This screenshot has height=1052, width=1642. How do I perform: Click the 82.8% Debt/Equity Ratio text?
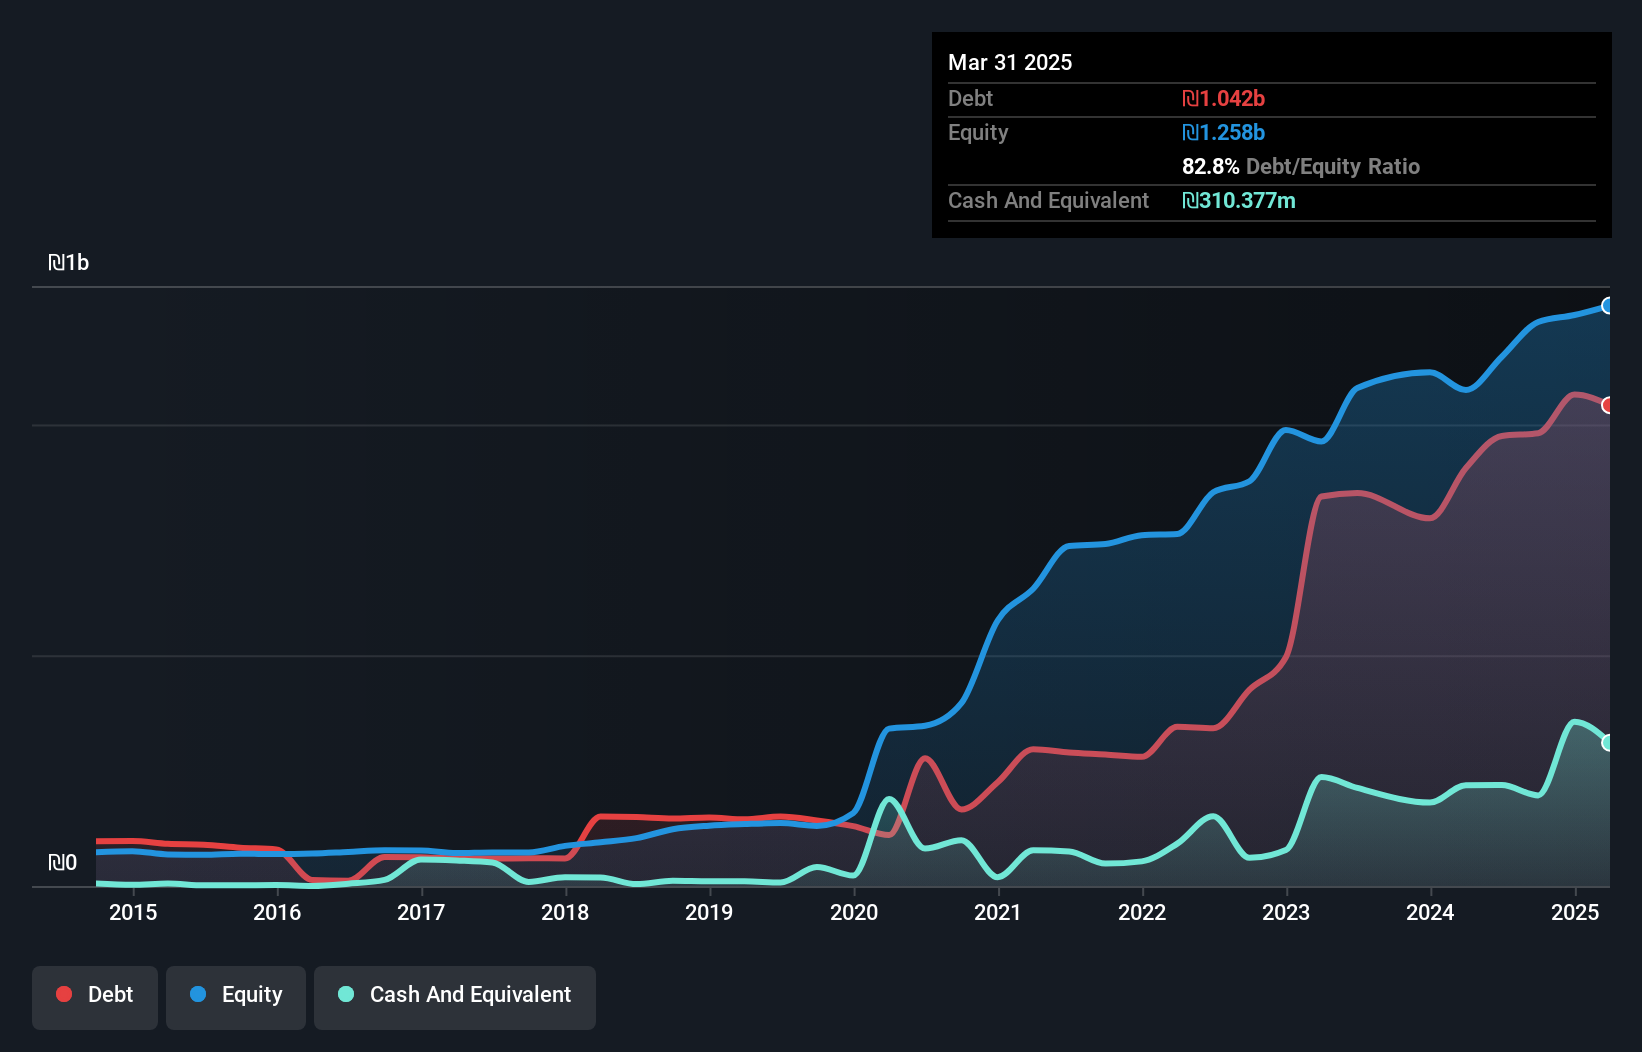(1300, 166)
